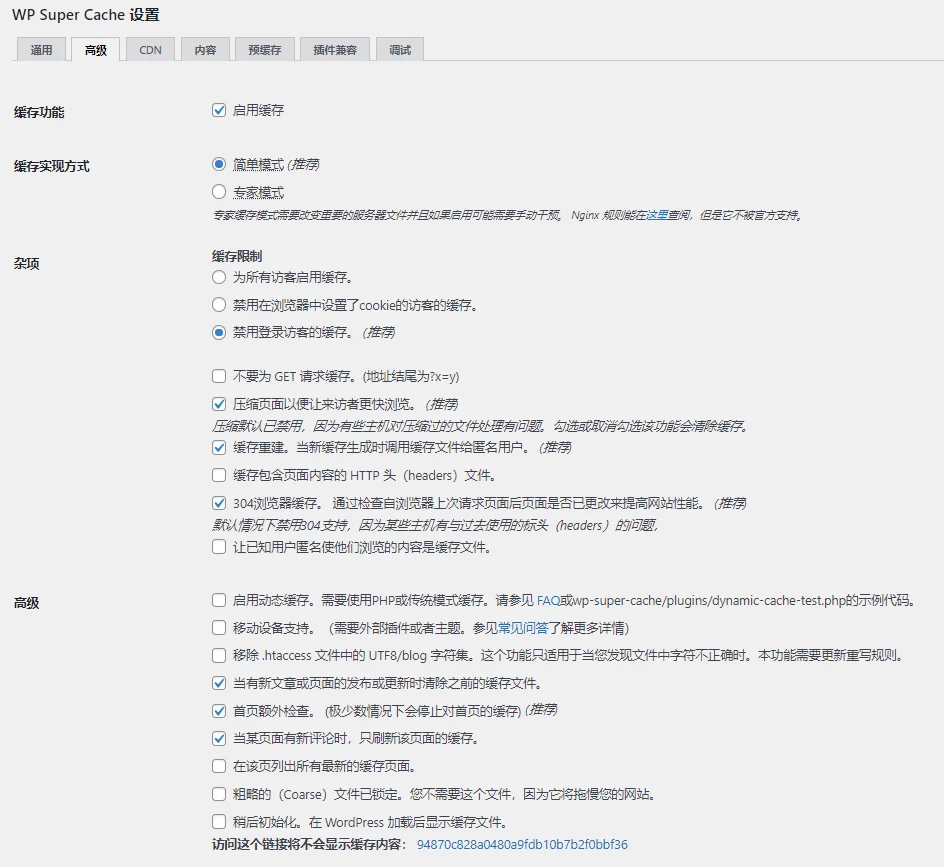This screenshot has height=867, width=944.
Task: Toggle refresh-on-new-comment 当某页面有新评论时 checkbox
Action: click(219, 738)
